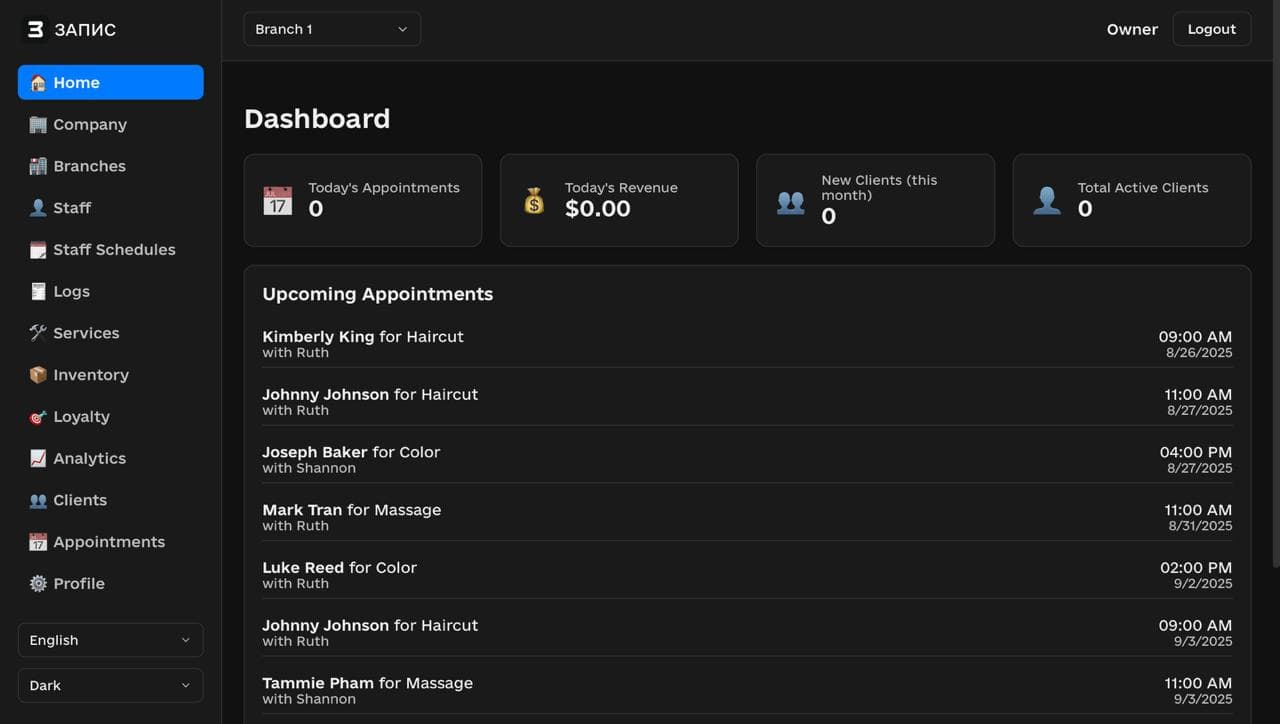The image size is (1280, 724).
Task: Click the Logout button
Action: click(x=1211, y=29)
